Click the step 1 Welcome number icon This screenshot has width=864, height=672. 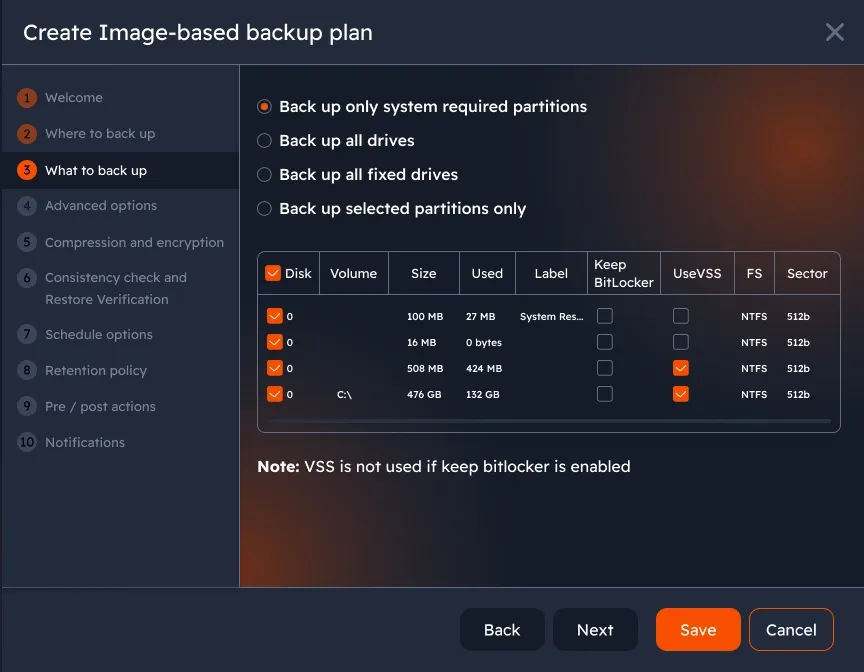26,98
